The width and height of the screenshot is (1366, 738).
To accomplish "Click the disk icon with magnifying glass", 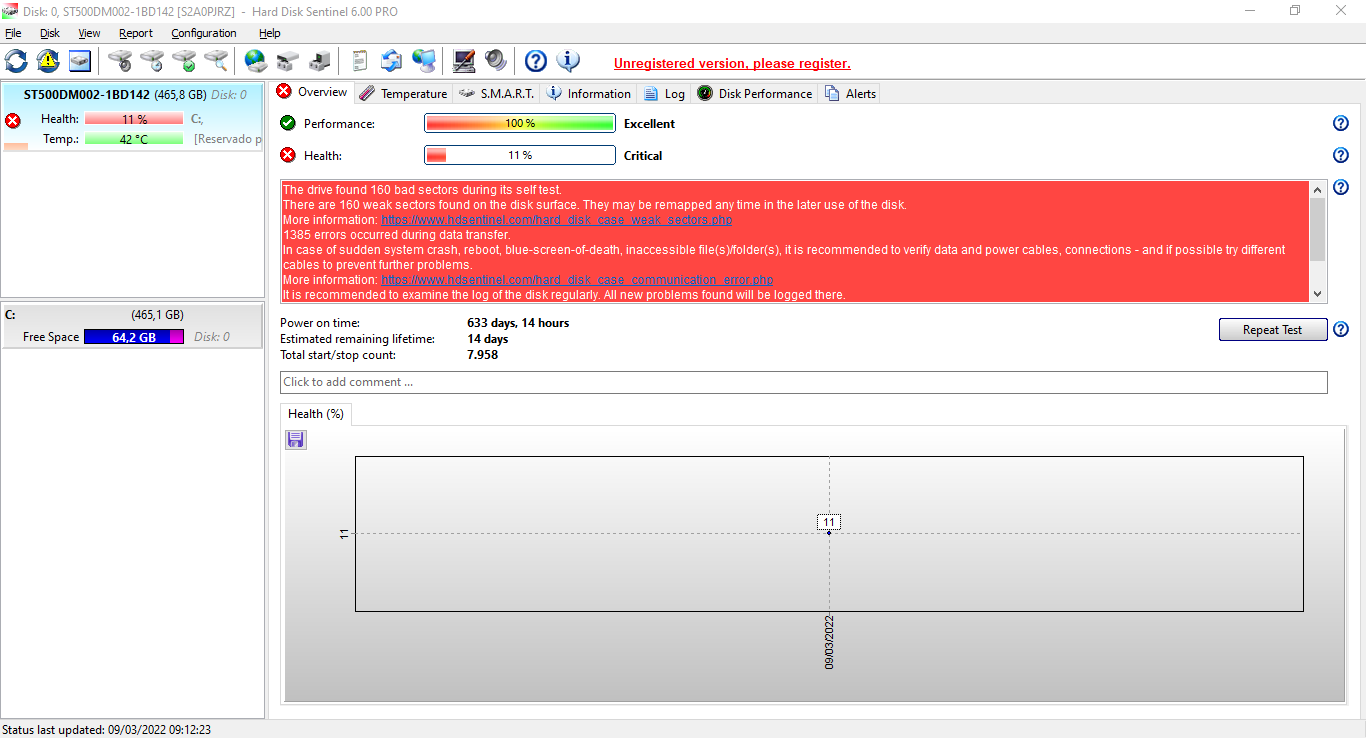I will point(216,61).
